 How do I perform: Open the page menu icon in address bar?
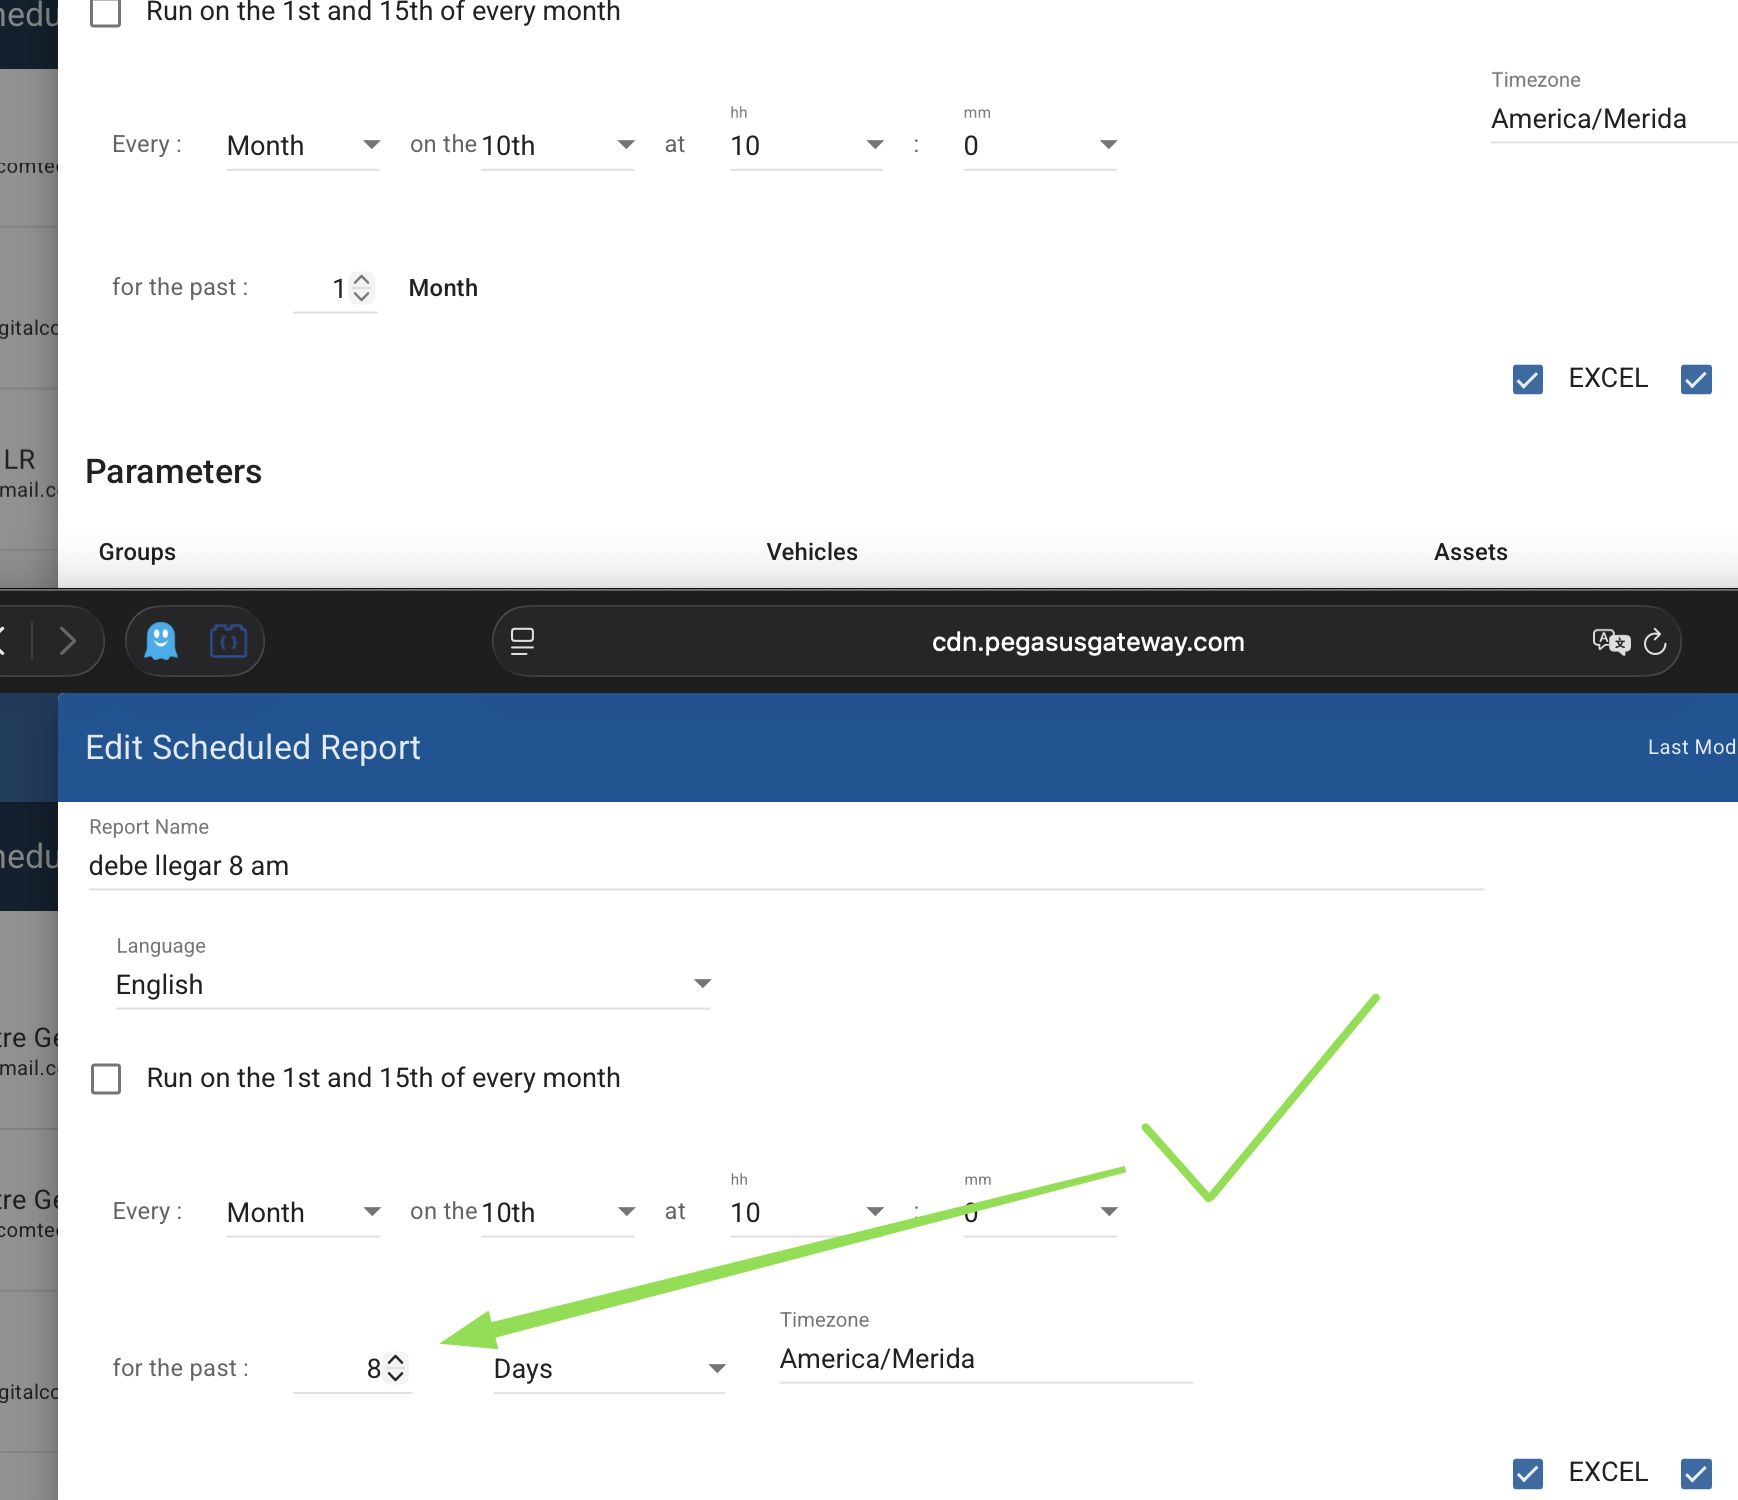[522, 642]
